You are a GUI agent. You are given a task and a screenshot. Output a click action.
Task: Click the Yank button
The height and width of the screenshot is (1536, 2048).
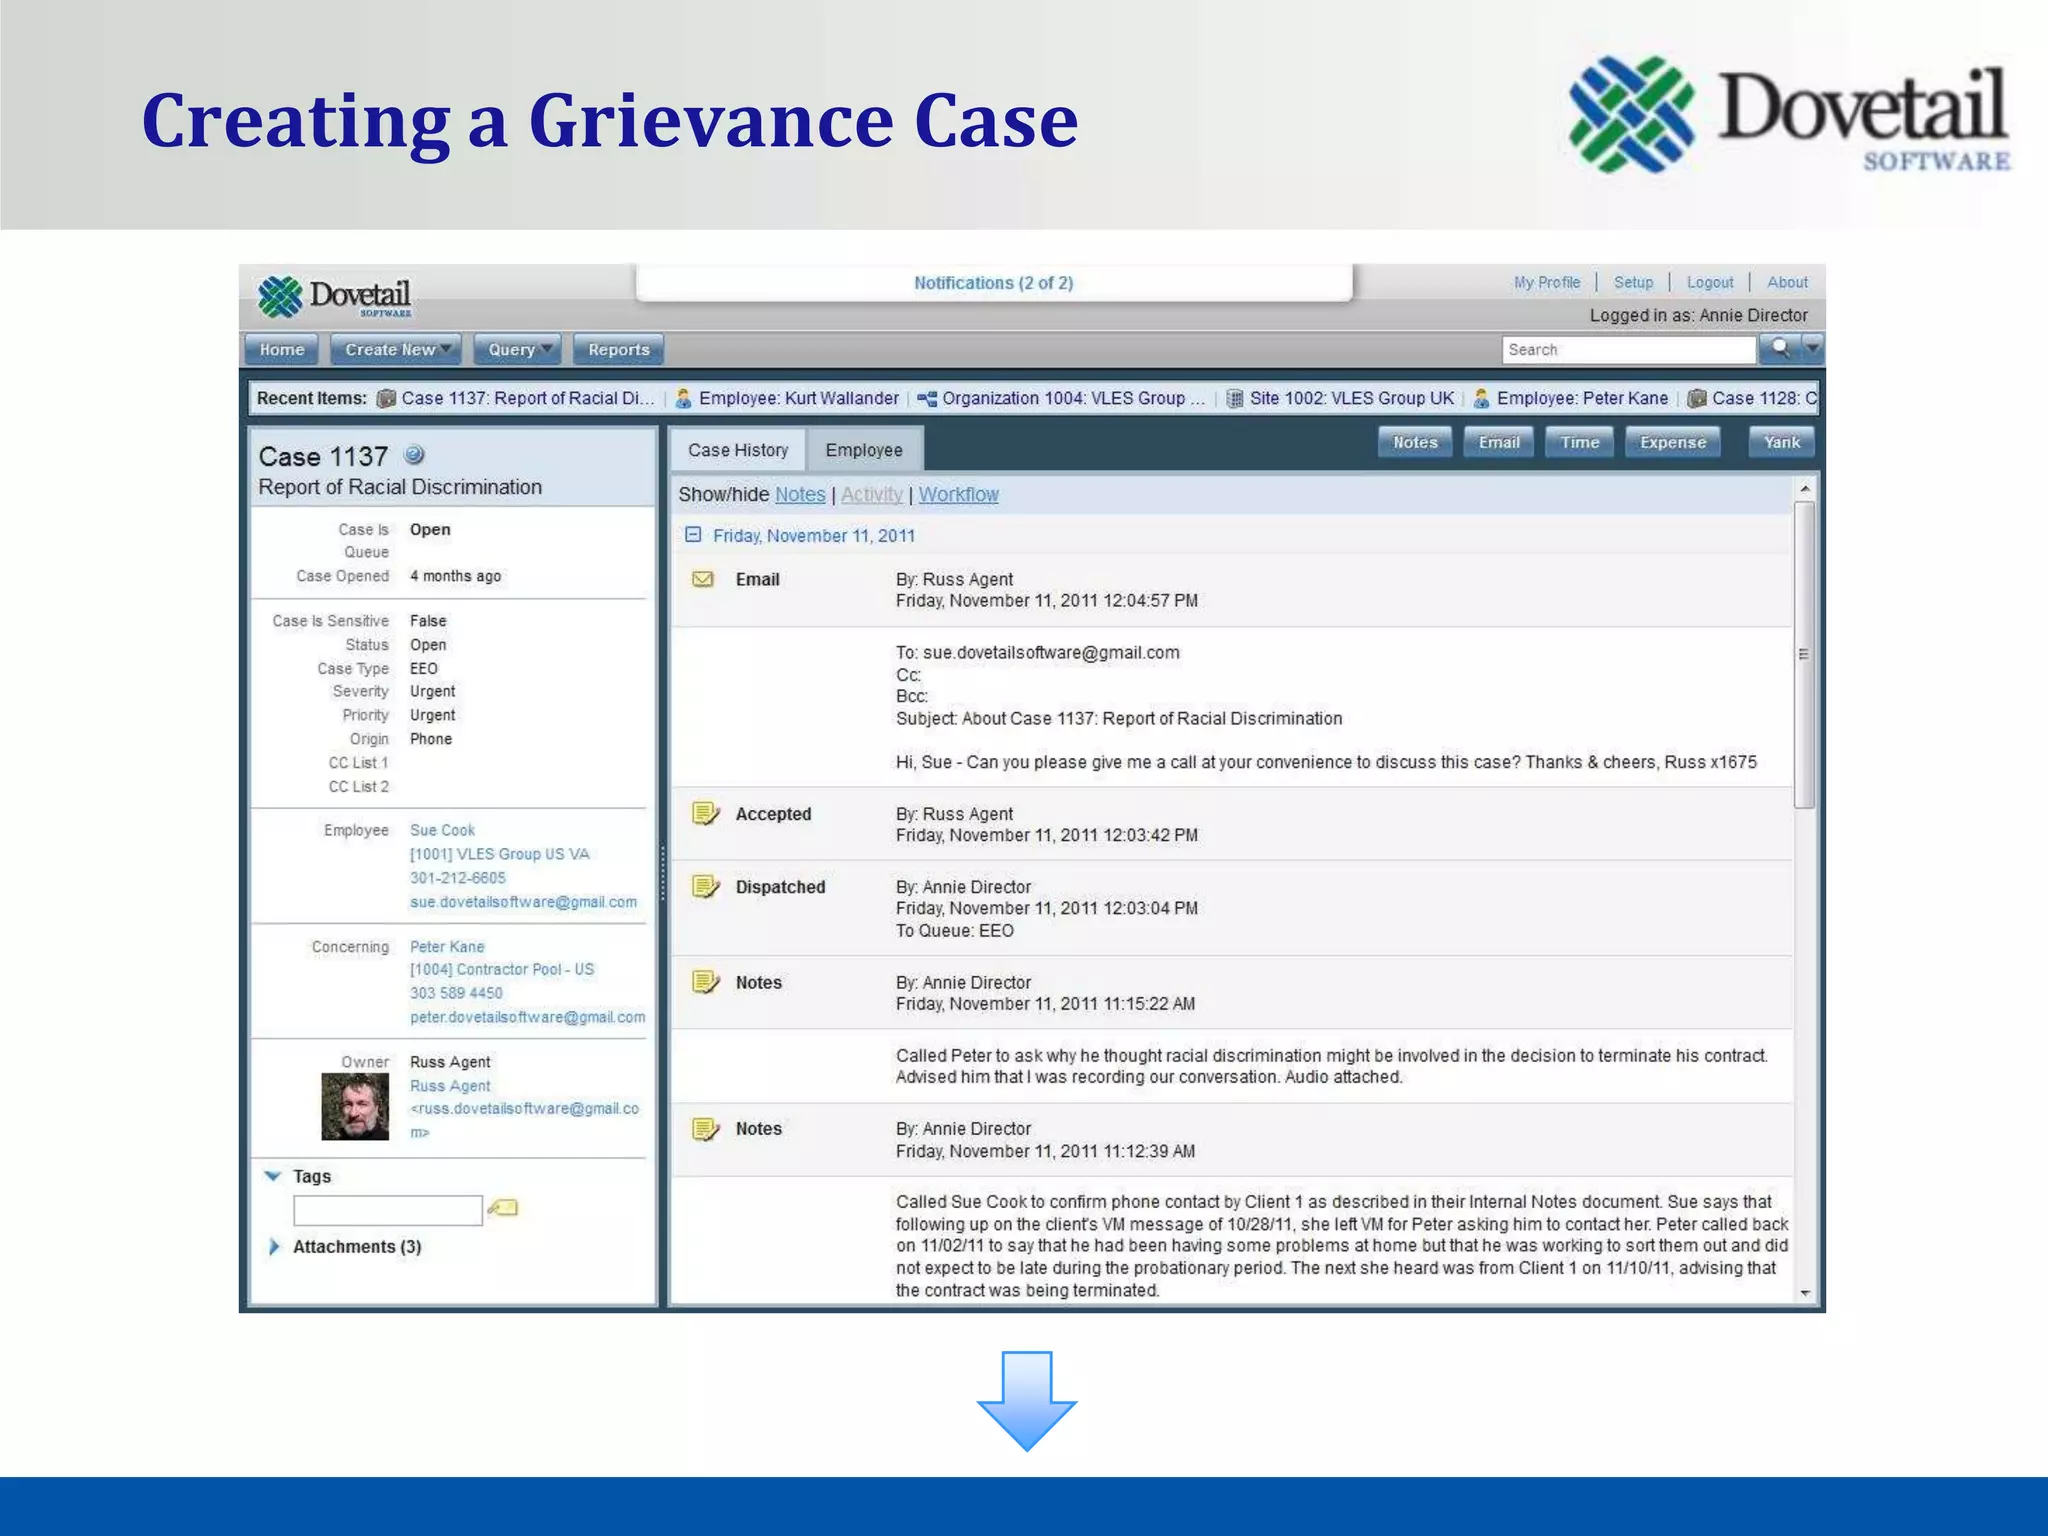(1782, 442)
